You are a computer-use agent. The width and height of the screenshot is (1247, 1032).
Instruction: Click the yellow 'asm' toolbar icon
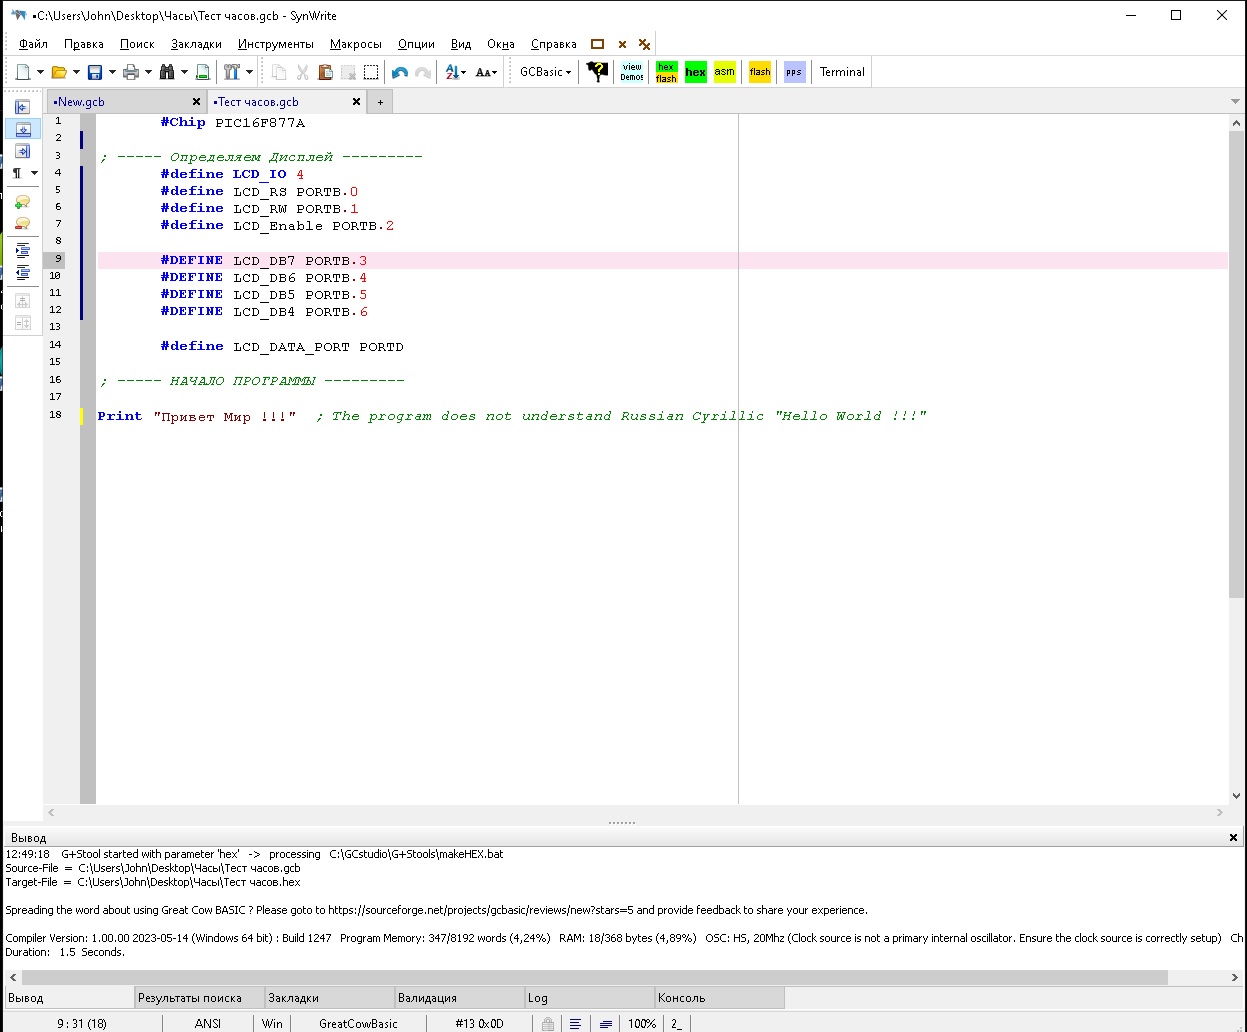click(724, 72)
